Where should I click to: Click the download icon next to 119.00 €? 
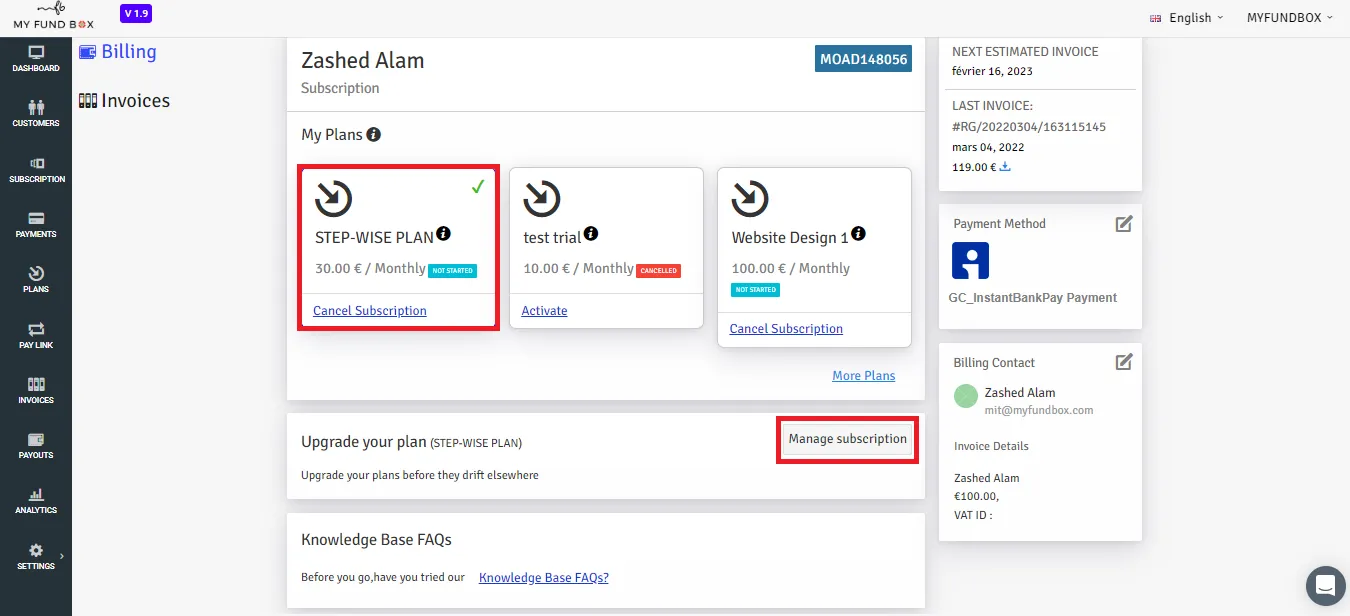click(x=1005, y=167)
